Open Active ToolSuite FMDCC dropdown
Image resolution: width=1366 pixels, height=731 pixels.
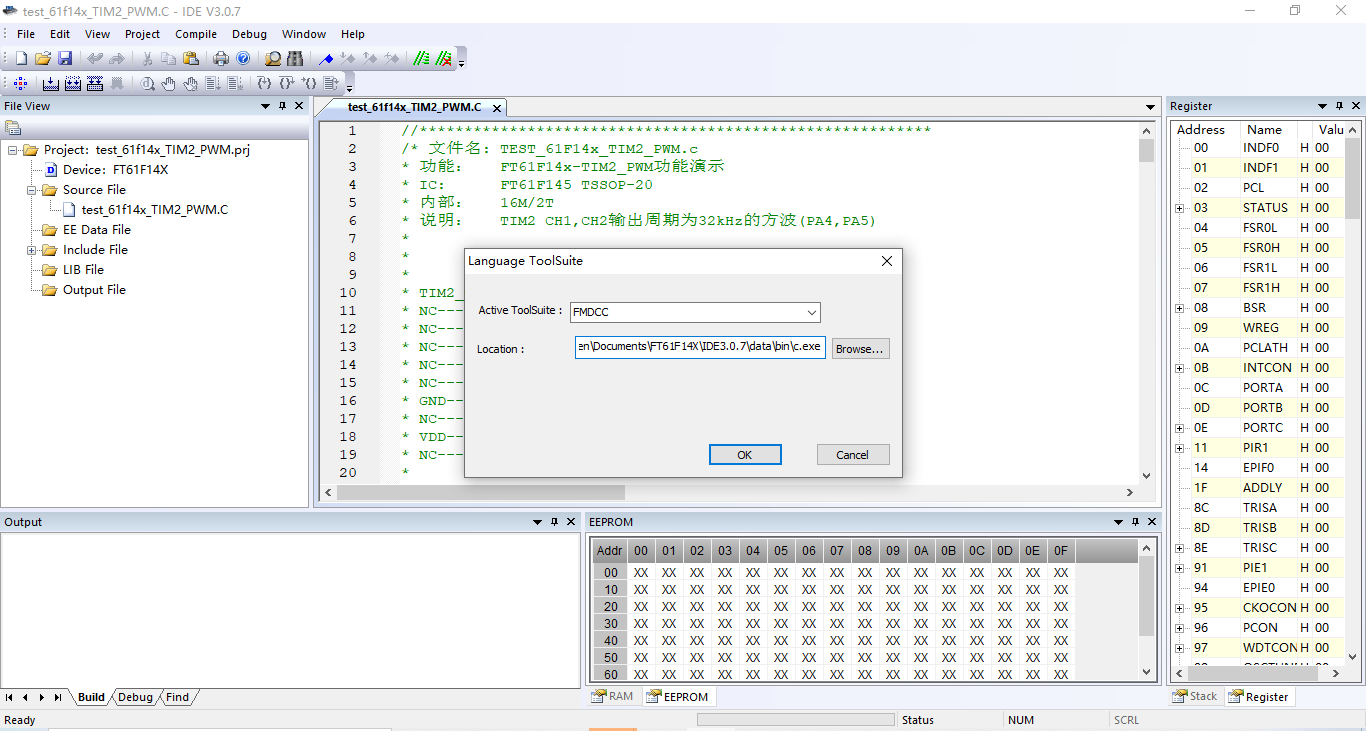pos(812,312)
